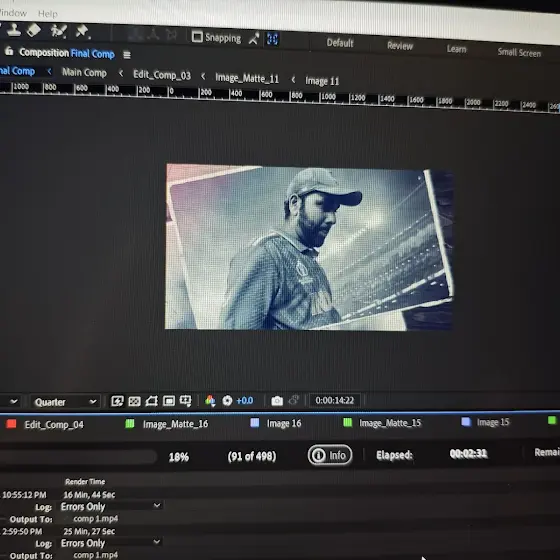Select the Clone Stamp tool
The image size is (560, 560).
tap(14, 30)
